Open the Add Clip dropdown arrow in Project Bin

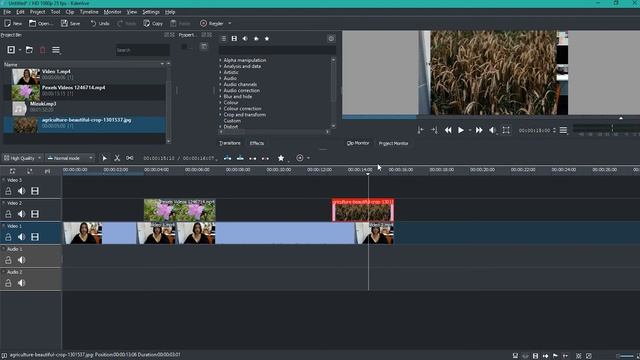click(20, 50)
